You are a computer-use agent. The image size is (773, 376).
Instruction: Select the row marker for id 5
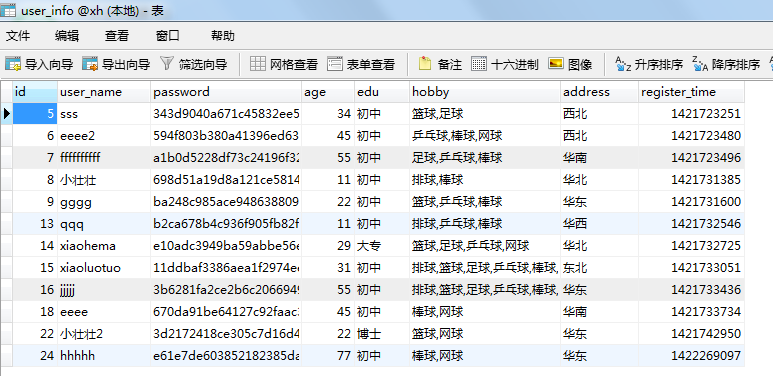pyautogui.click(x=6, y=114)
